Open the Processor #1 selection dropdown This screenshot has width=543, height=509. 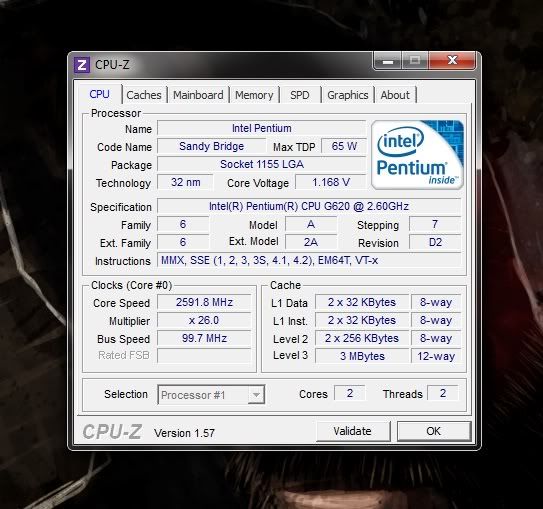(x=211, y=395)
